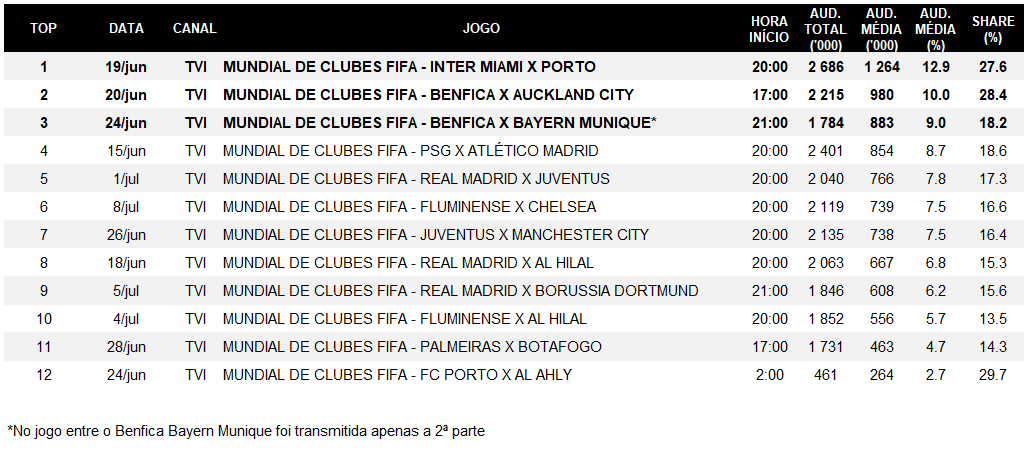Click the TOP column header

coord(43,28)
